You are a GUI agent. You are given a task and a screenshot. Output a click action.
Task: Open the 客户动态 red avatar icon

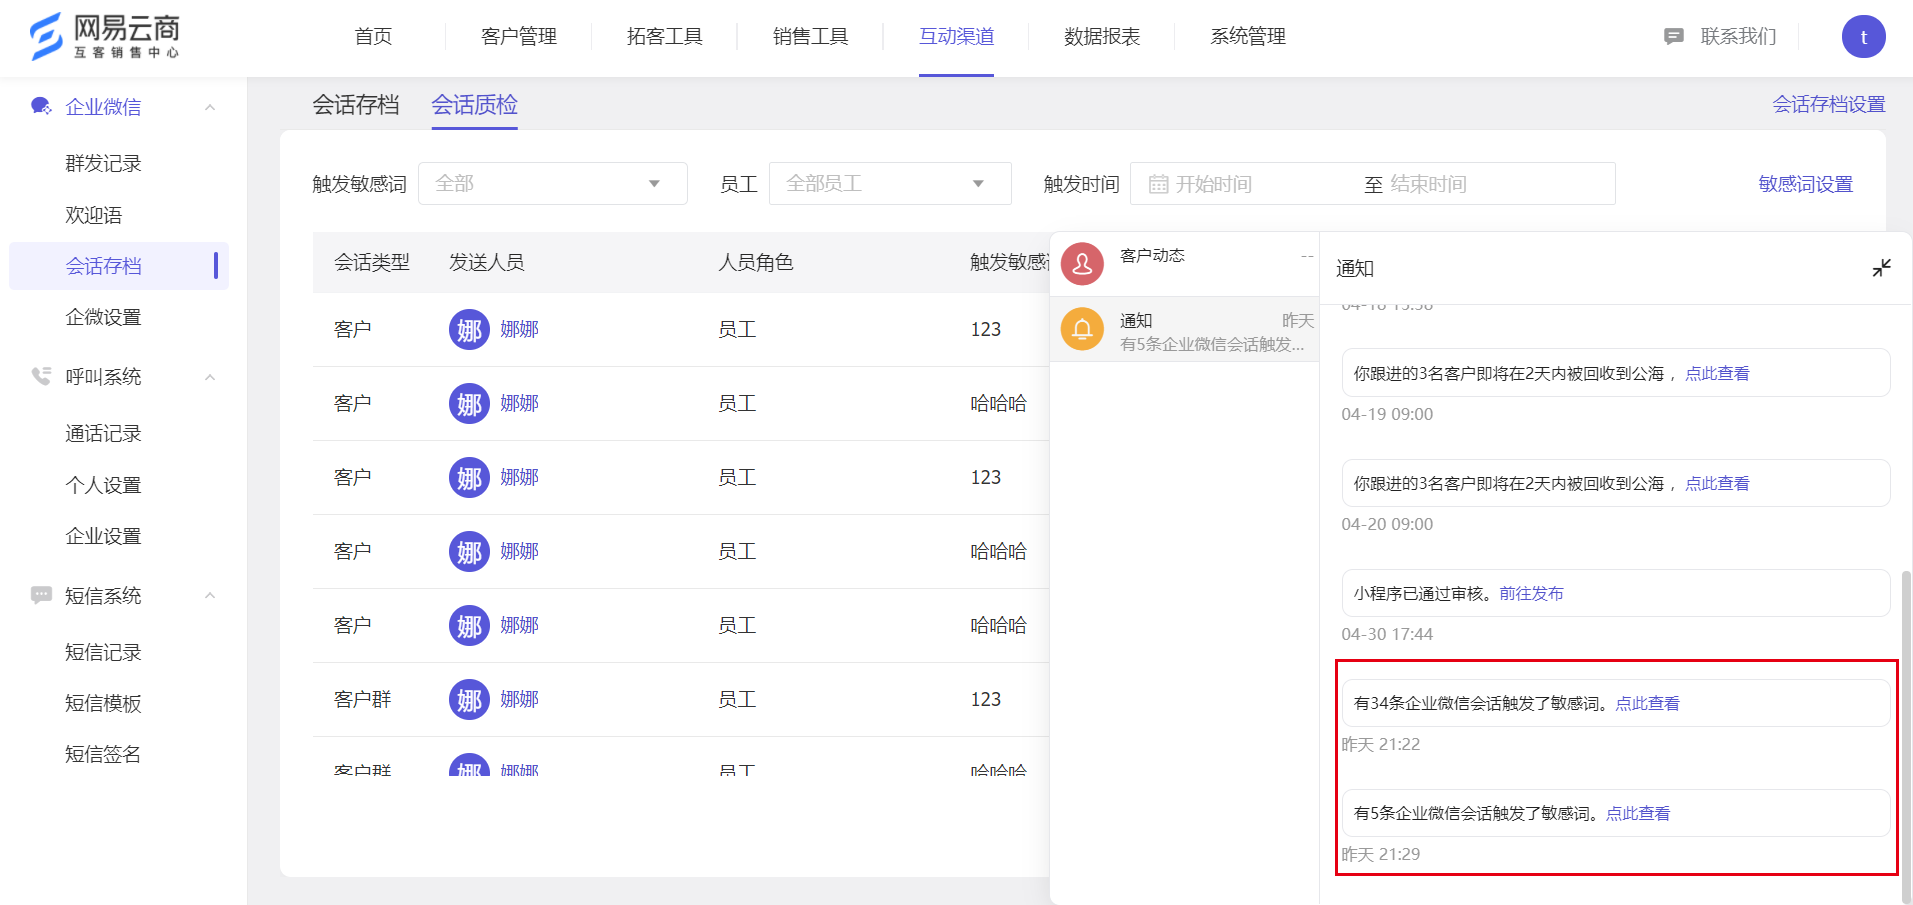click(x=1082, y=264)
